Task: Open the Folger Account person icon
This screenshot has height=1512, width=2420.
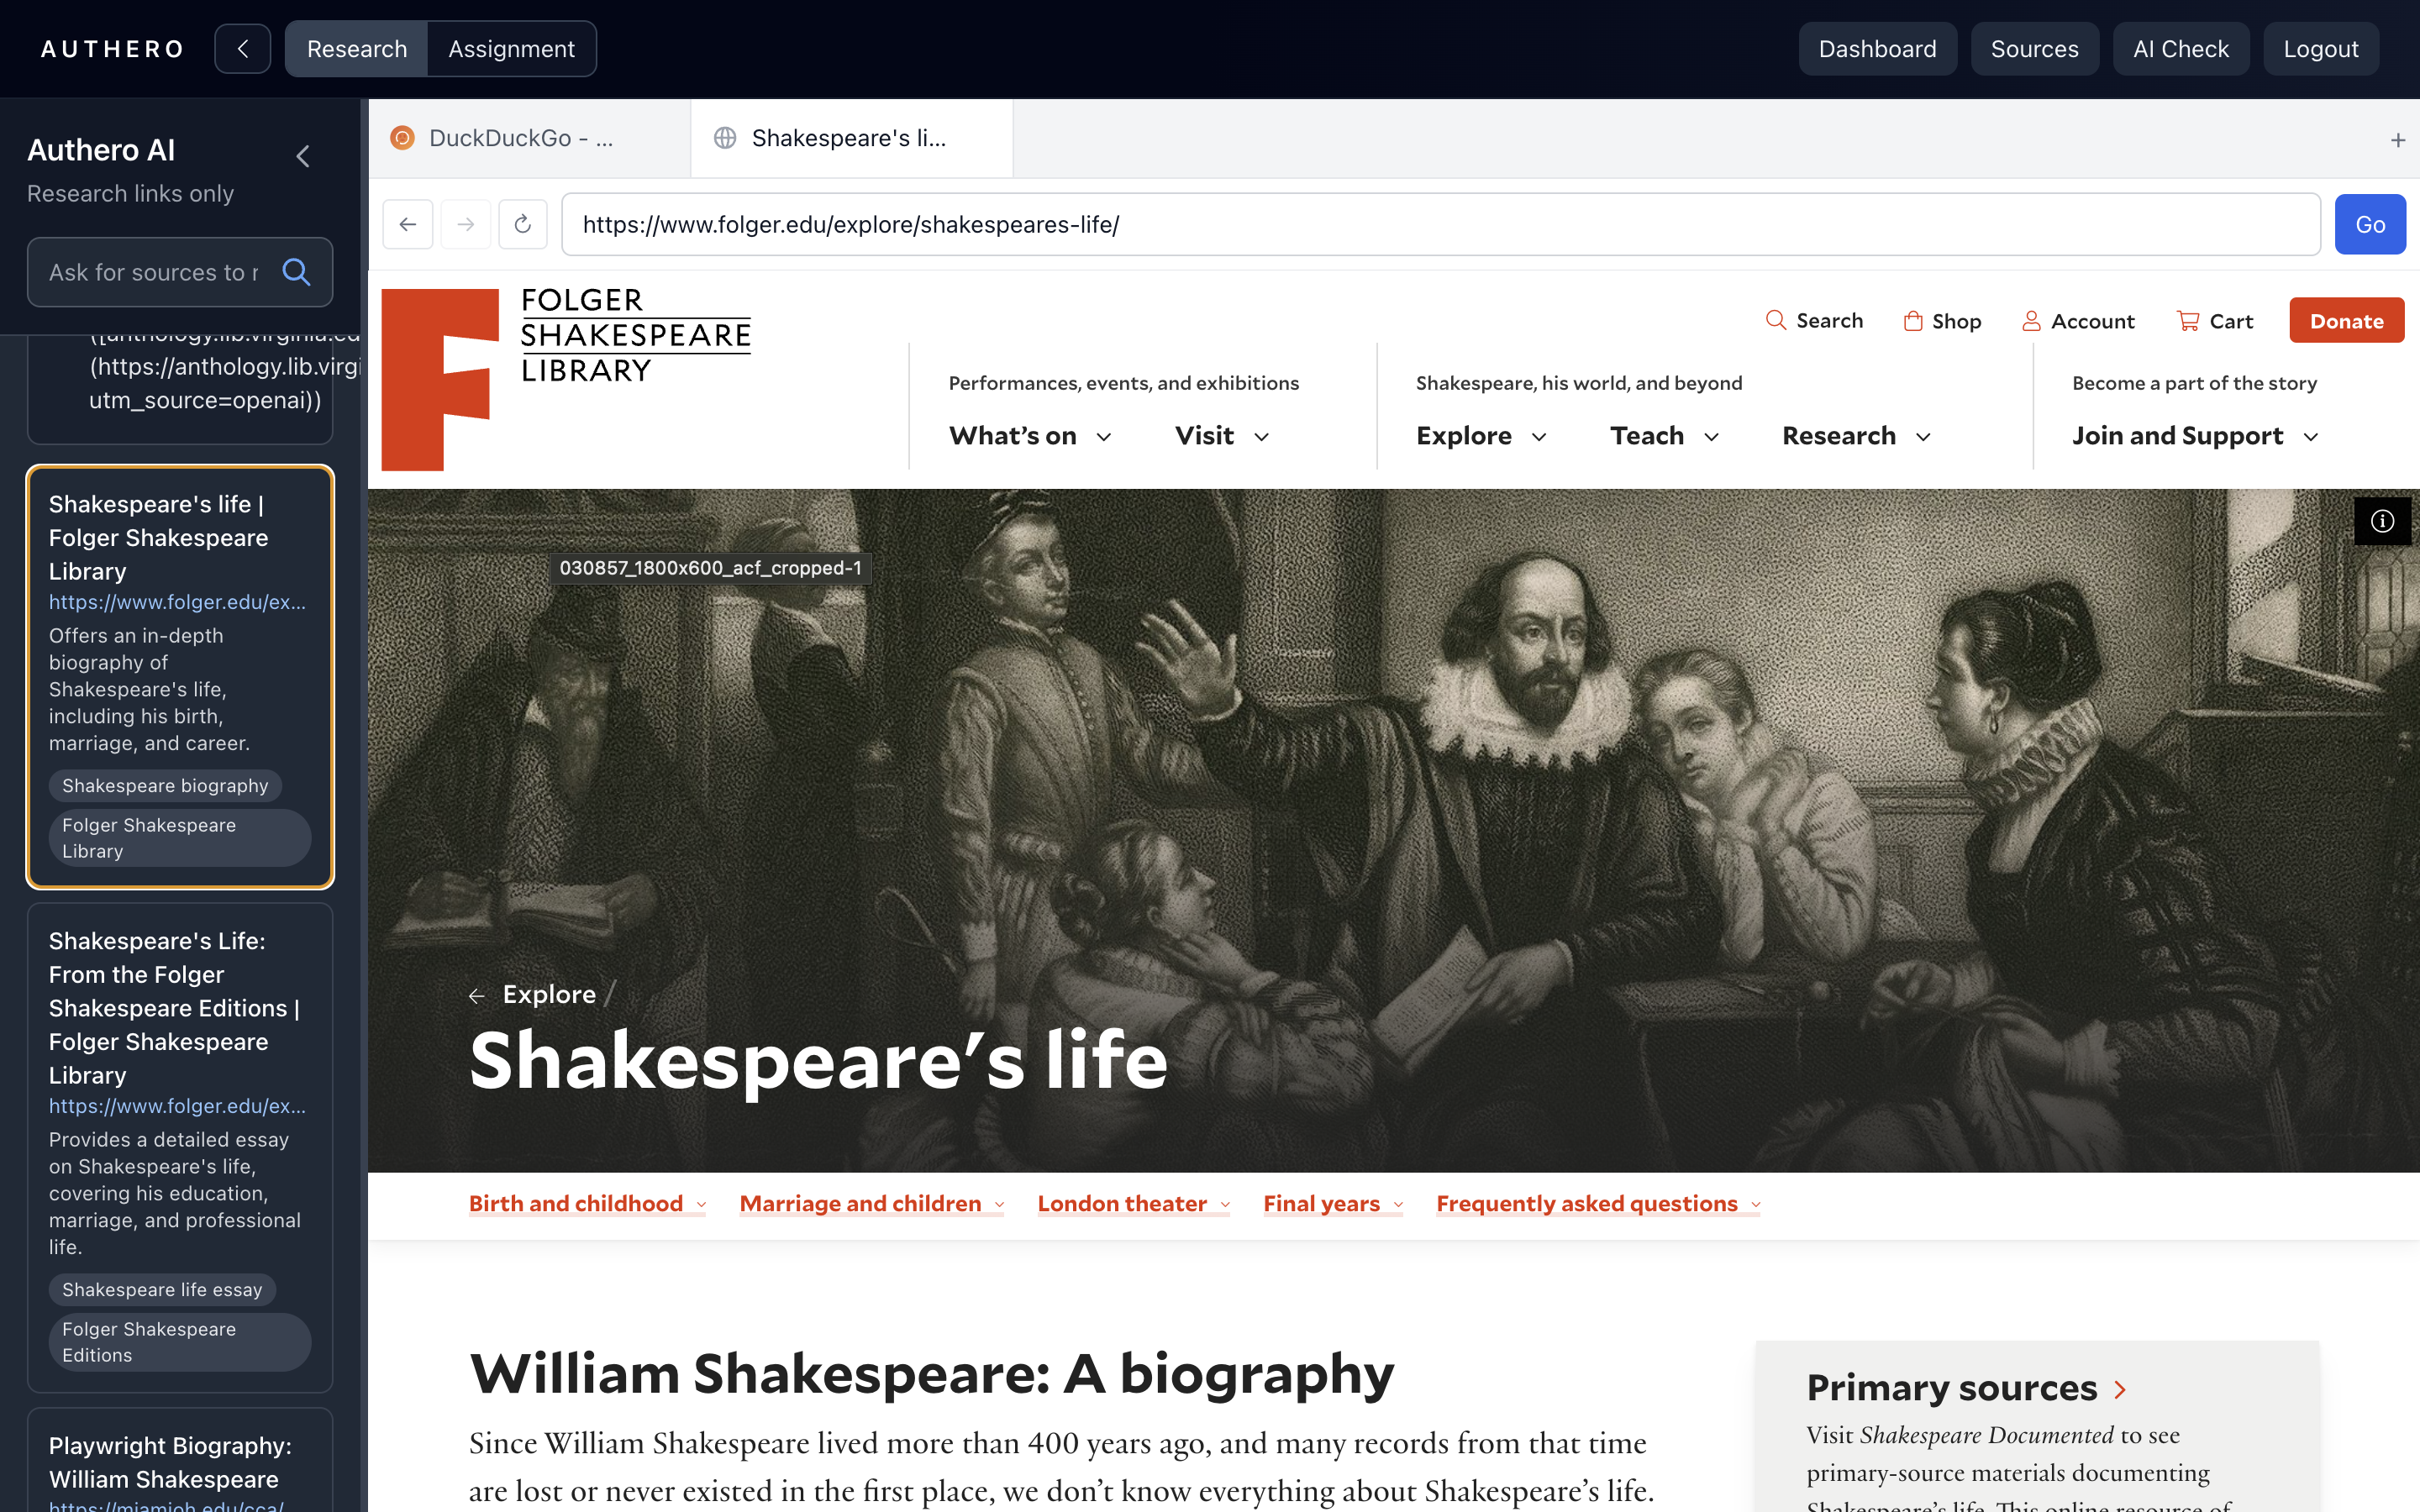Action: (2031, 321)
